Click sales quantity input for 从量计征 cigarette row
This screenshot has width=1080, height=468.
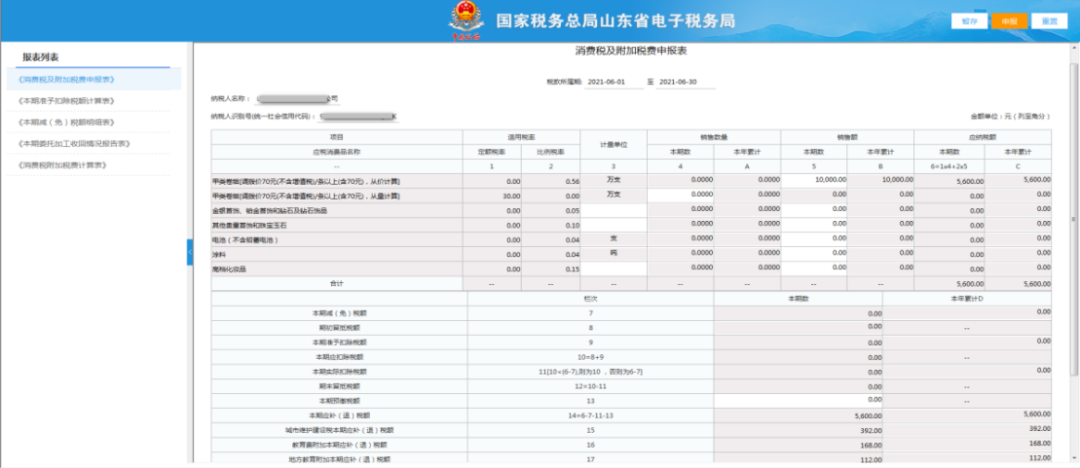tap(681, 195)
